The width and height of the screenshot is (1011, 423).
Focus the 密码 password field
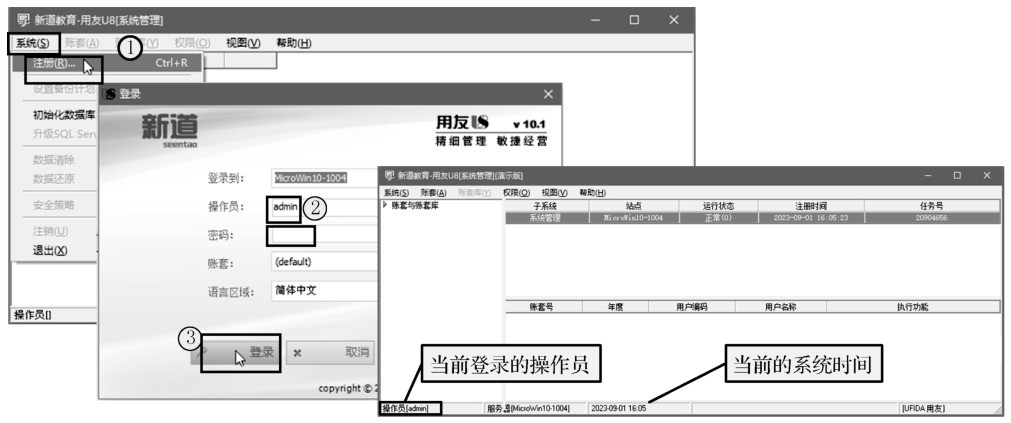click(322, 236)
